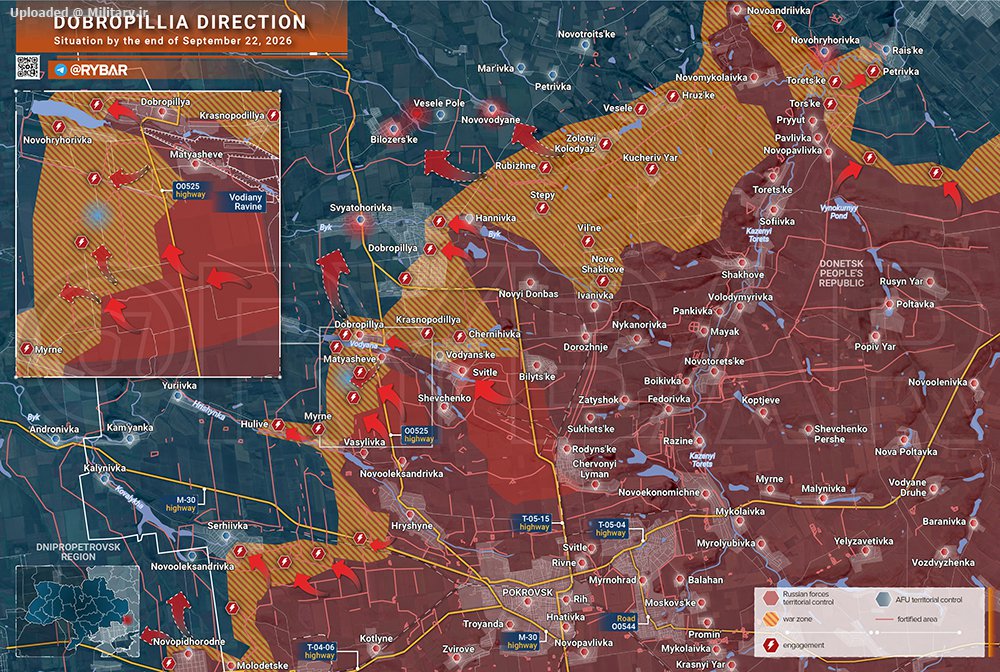Click the 'Yelyzavetivka' town label

click(x=864, y=541)
